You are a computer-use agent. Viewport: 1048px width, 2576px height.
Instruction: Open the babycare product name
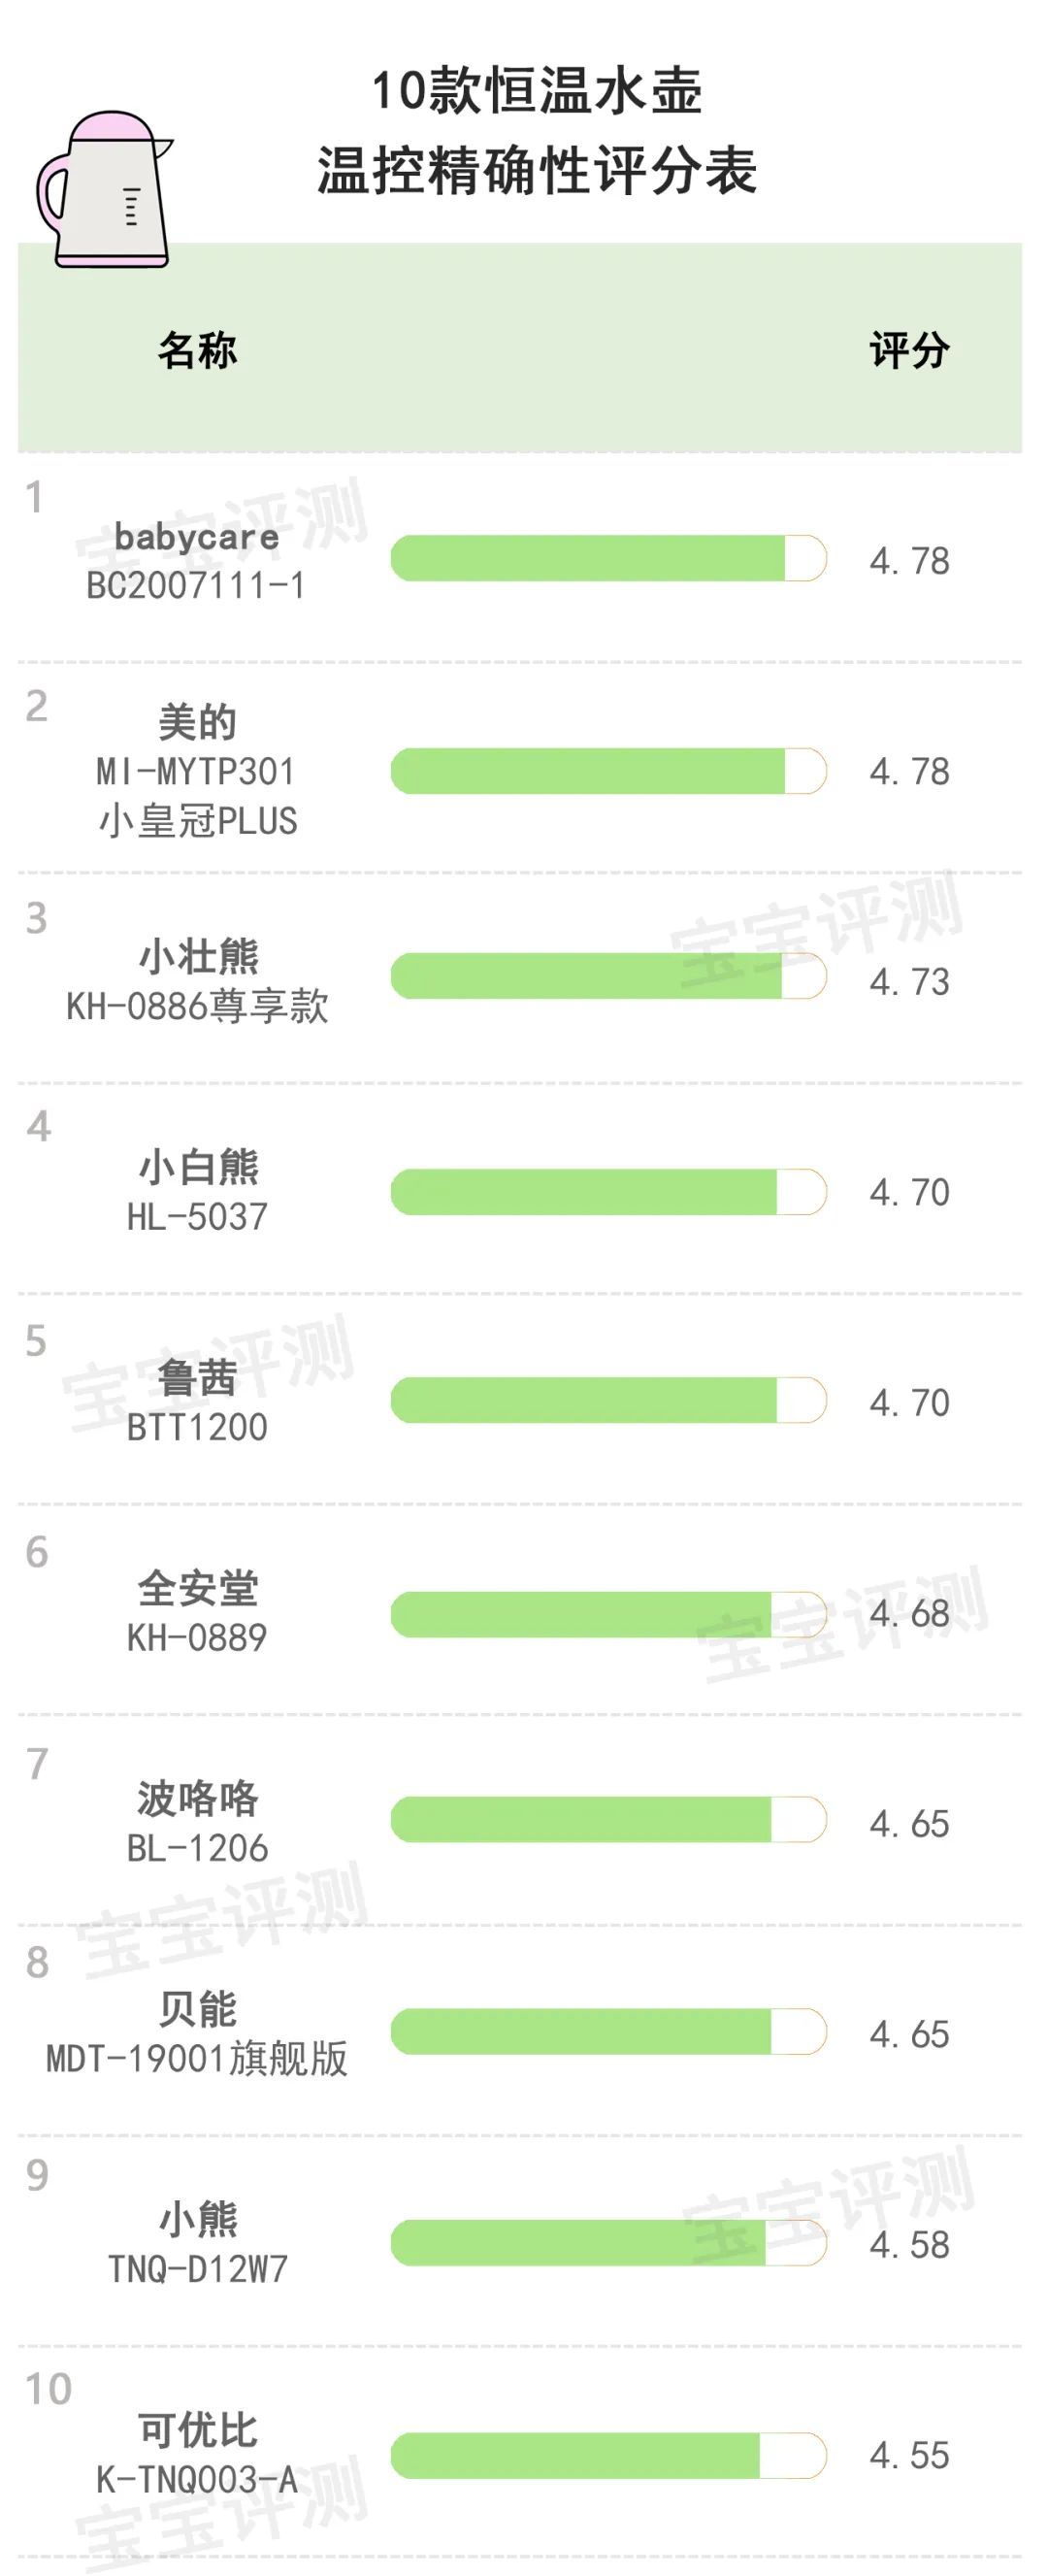(196, 536)
